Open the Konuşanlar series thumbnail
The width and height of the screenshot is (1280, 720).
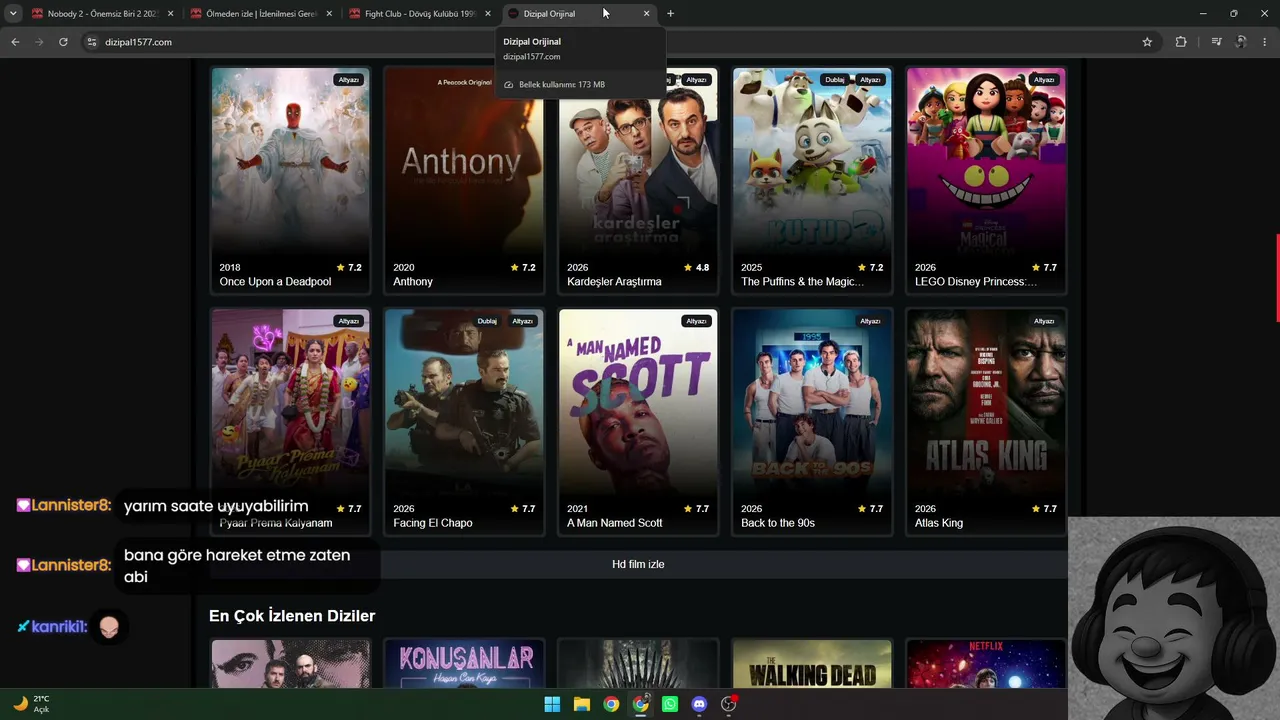[x=464, y=664]
